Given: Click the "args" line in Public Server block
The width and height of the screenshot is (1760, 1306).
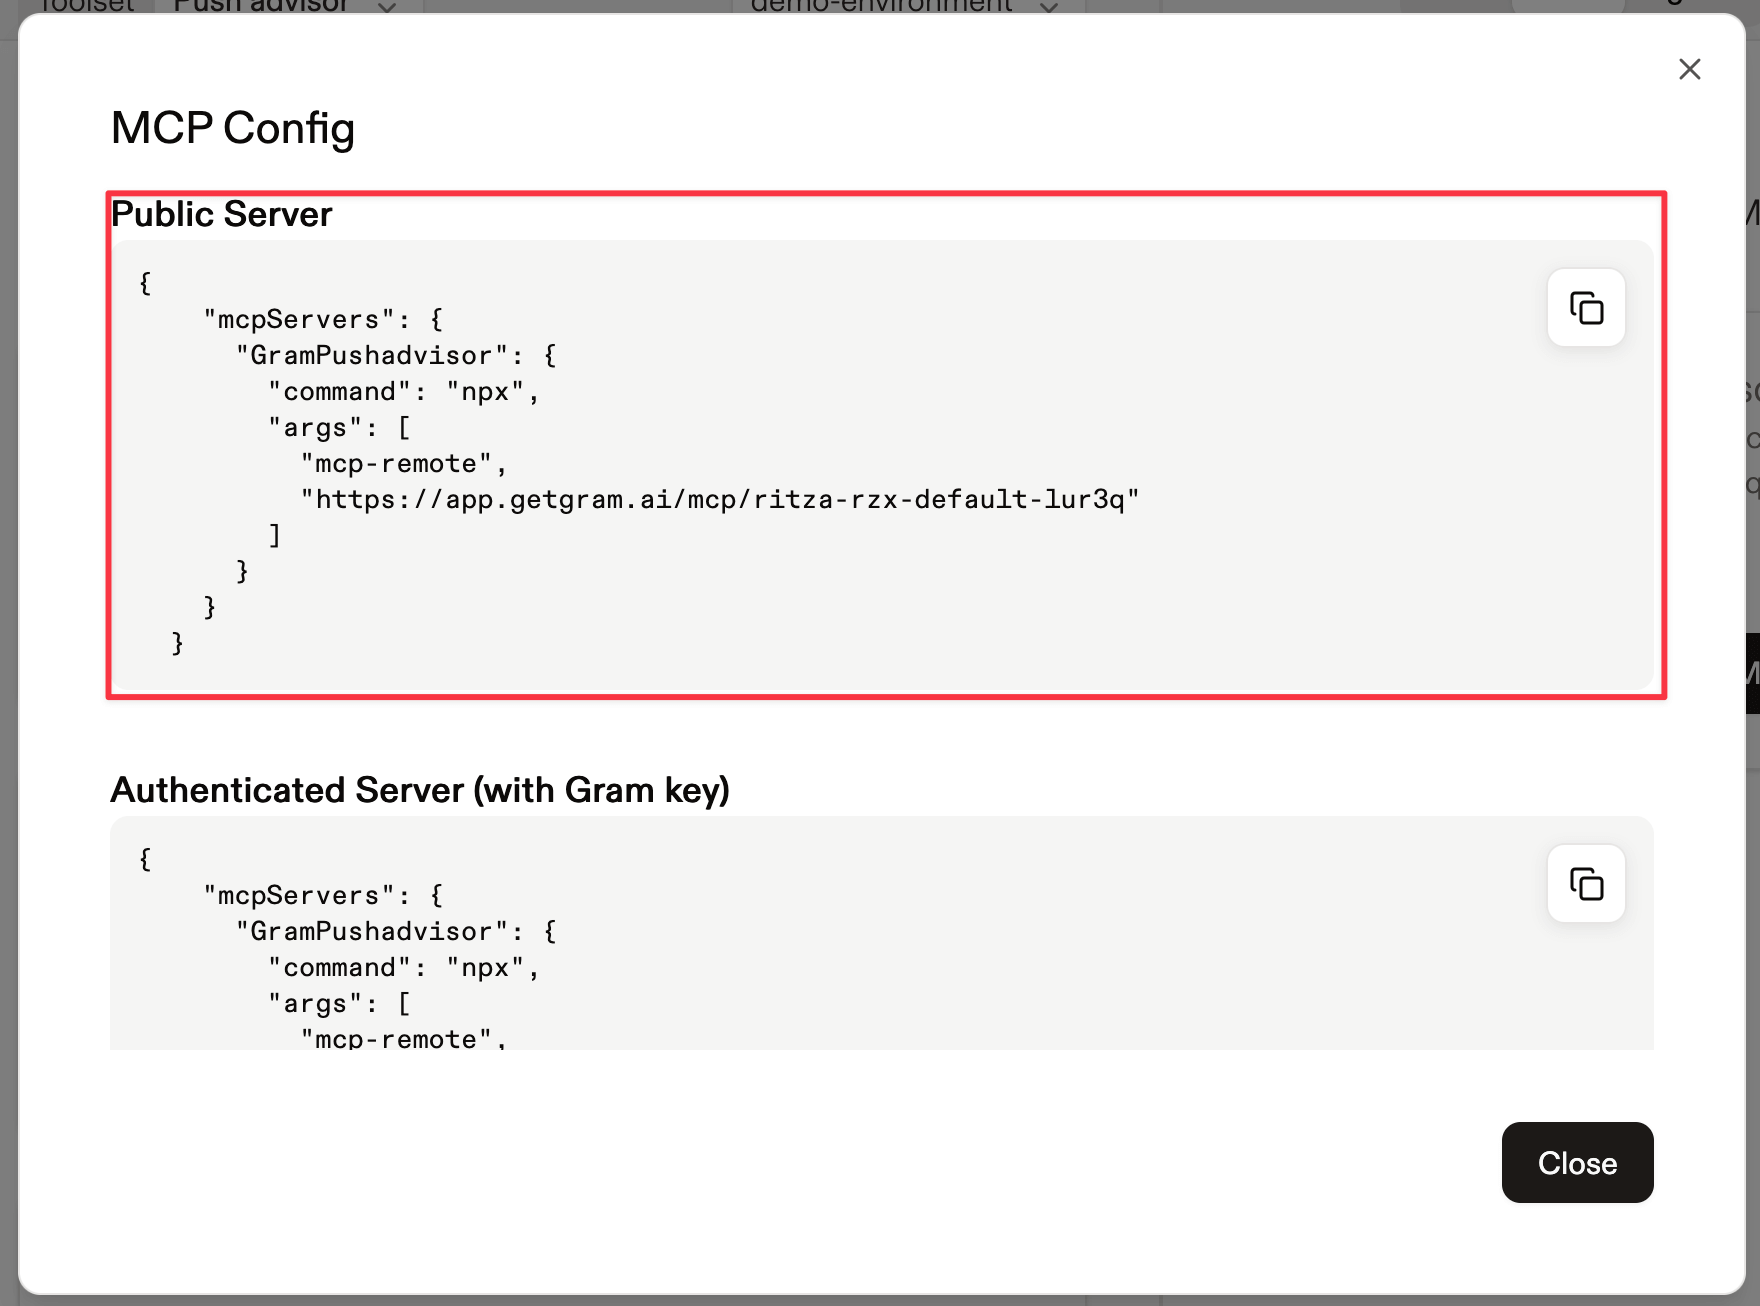Looking at the screenshot, I should point(339,427).
